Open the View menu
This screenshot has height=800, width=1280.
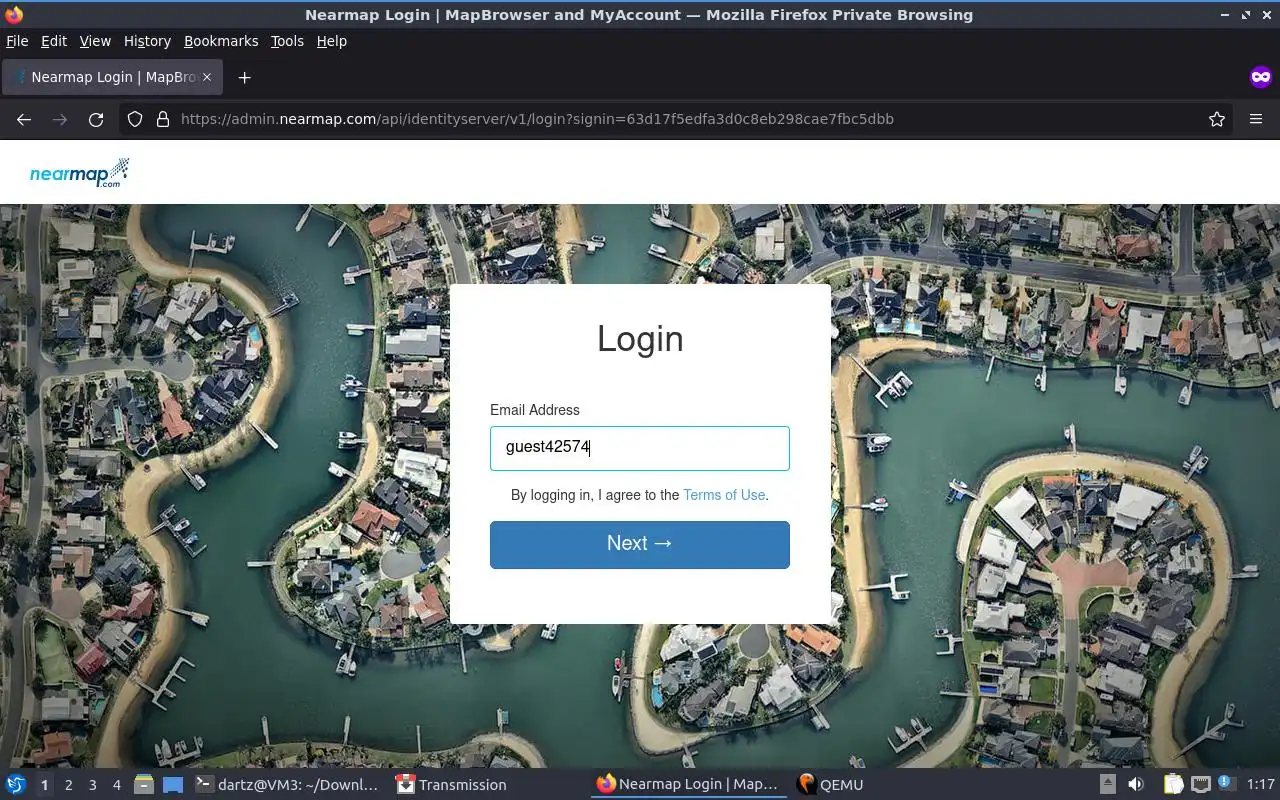(95, 41)
